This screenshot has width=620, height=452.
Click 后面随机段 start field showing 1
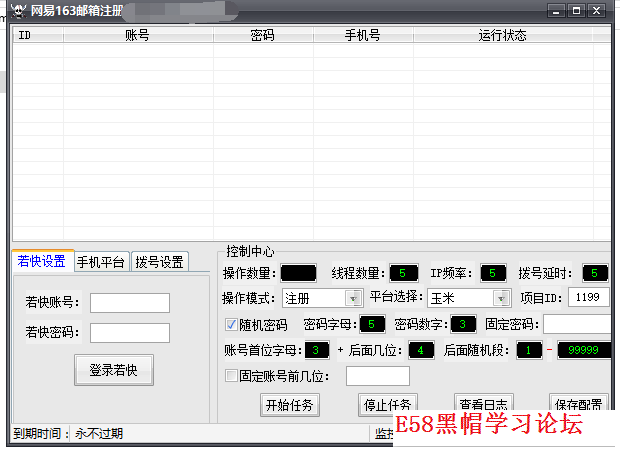(x=529, y=350)
